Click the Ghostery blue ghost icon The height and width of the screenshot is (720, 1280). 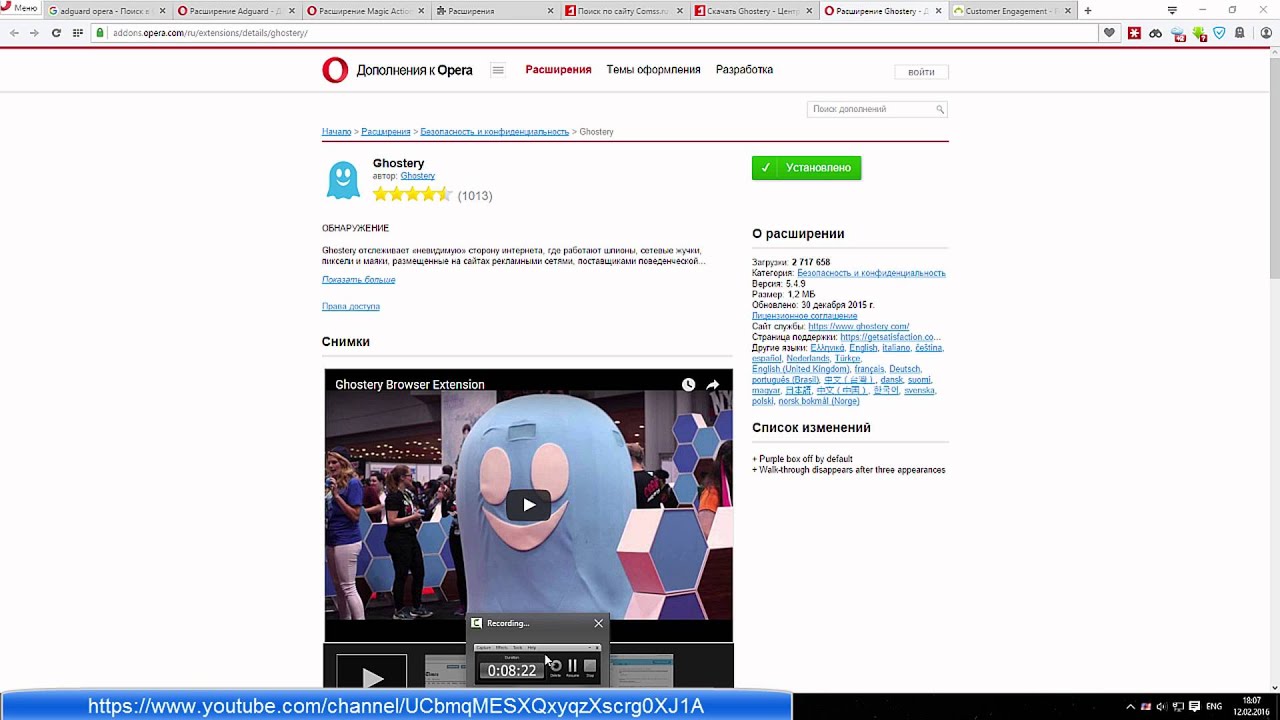coord(343,180)
